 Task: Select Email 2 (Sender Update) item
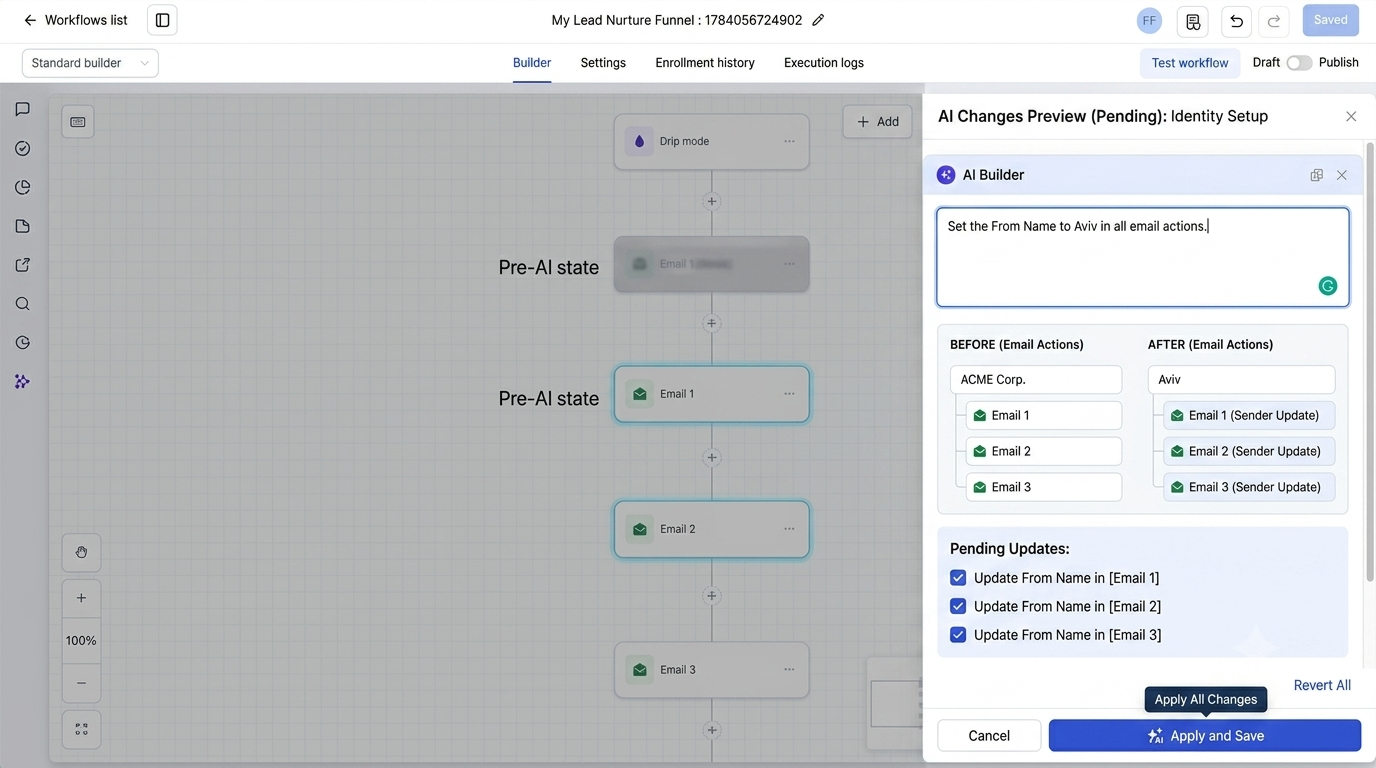pos(1249,451)
